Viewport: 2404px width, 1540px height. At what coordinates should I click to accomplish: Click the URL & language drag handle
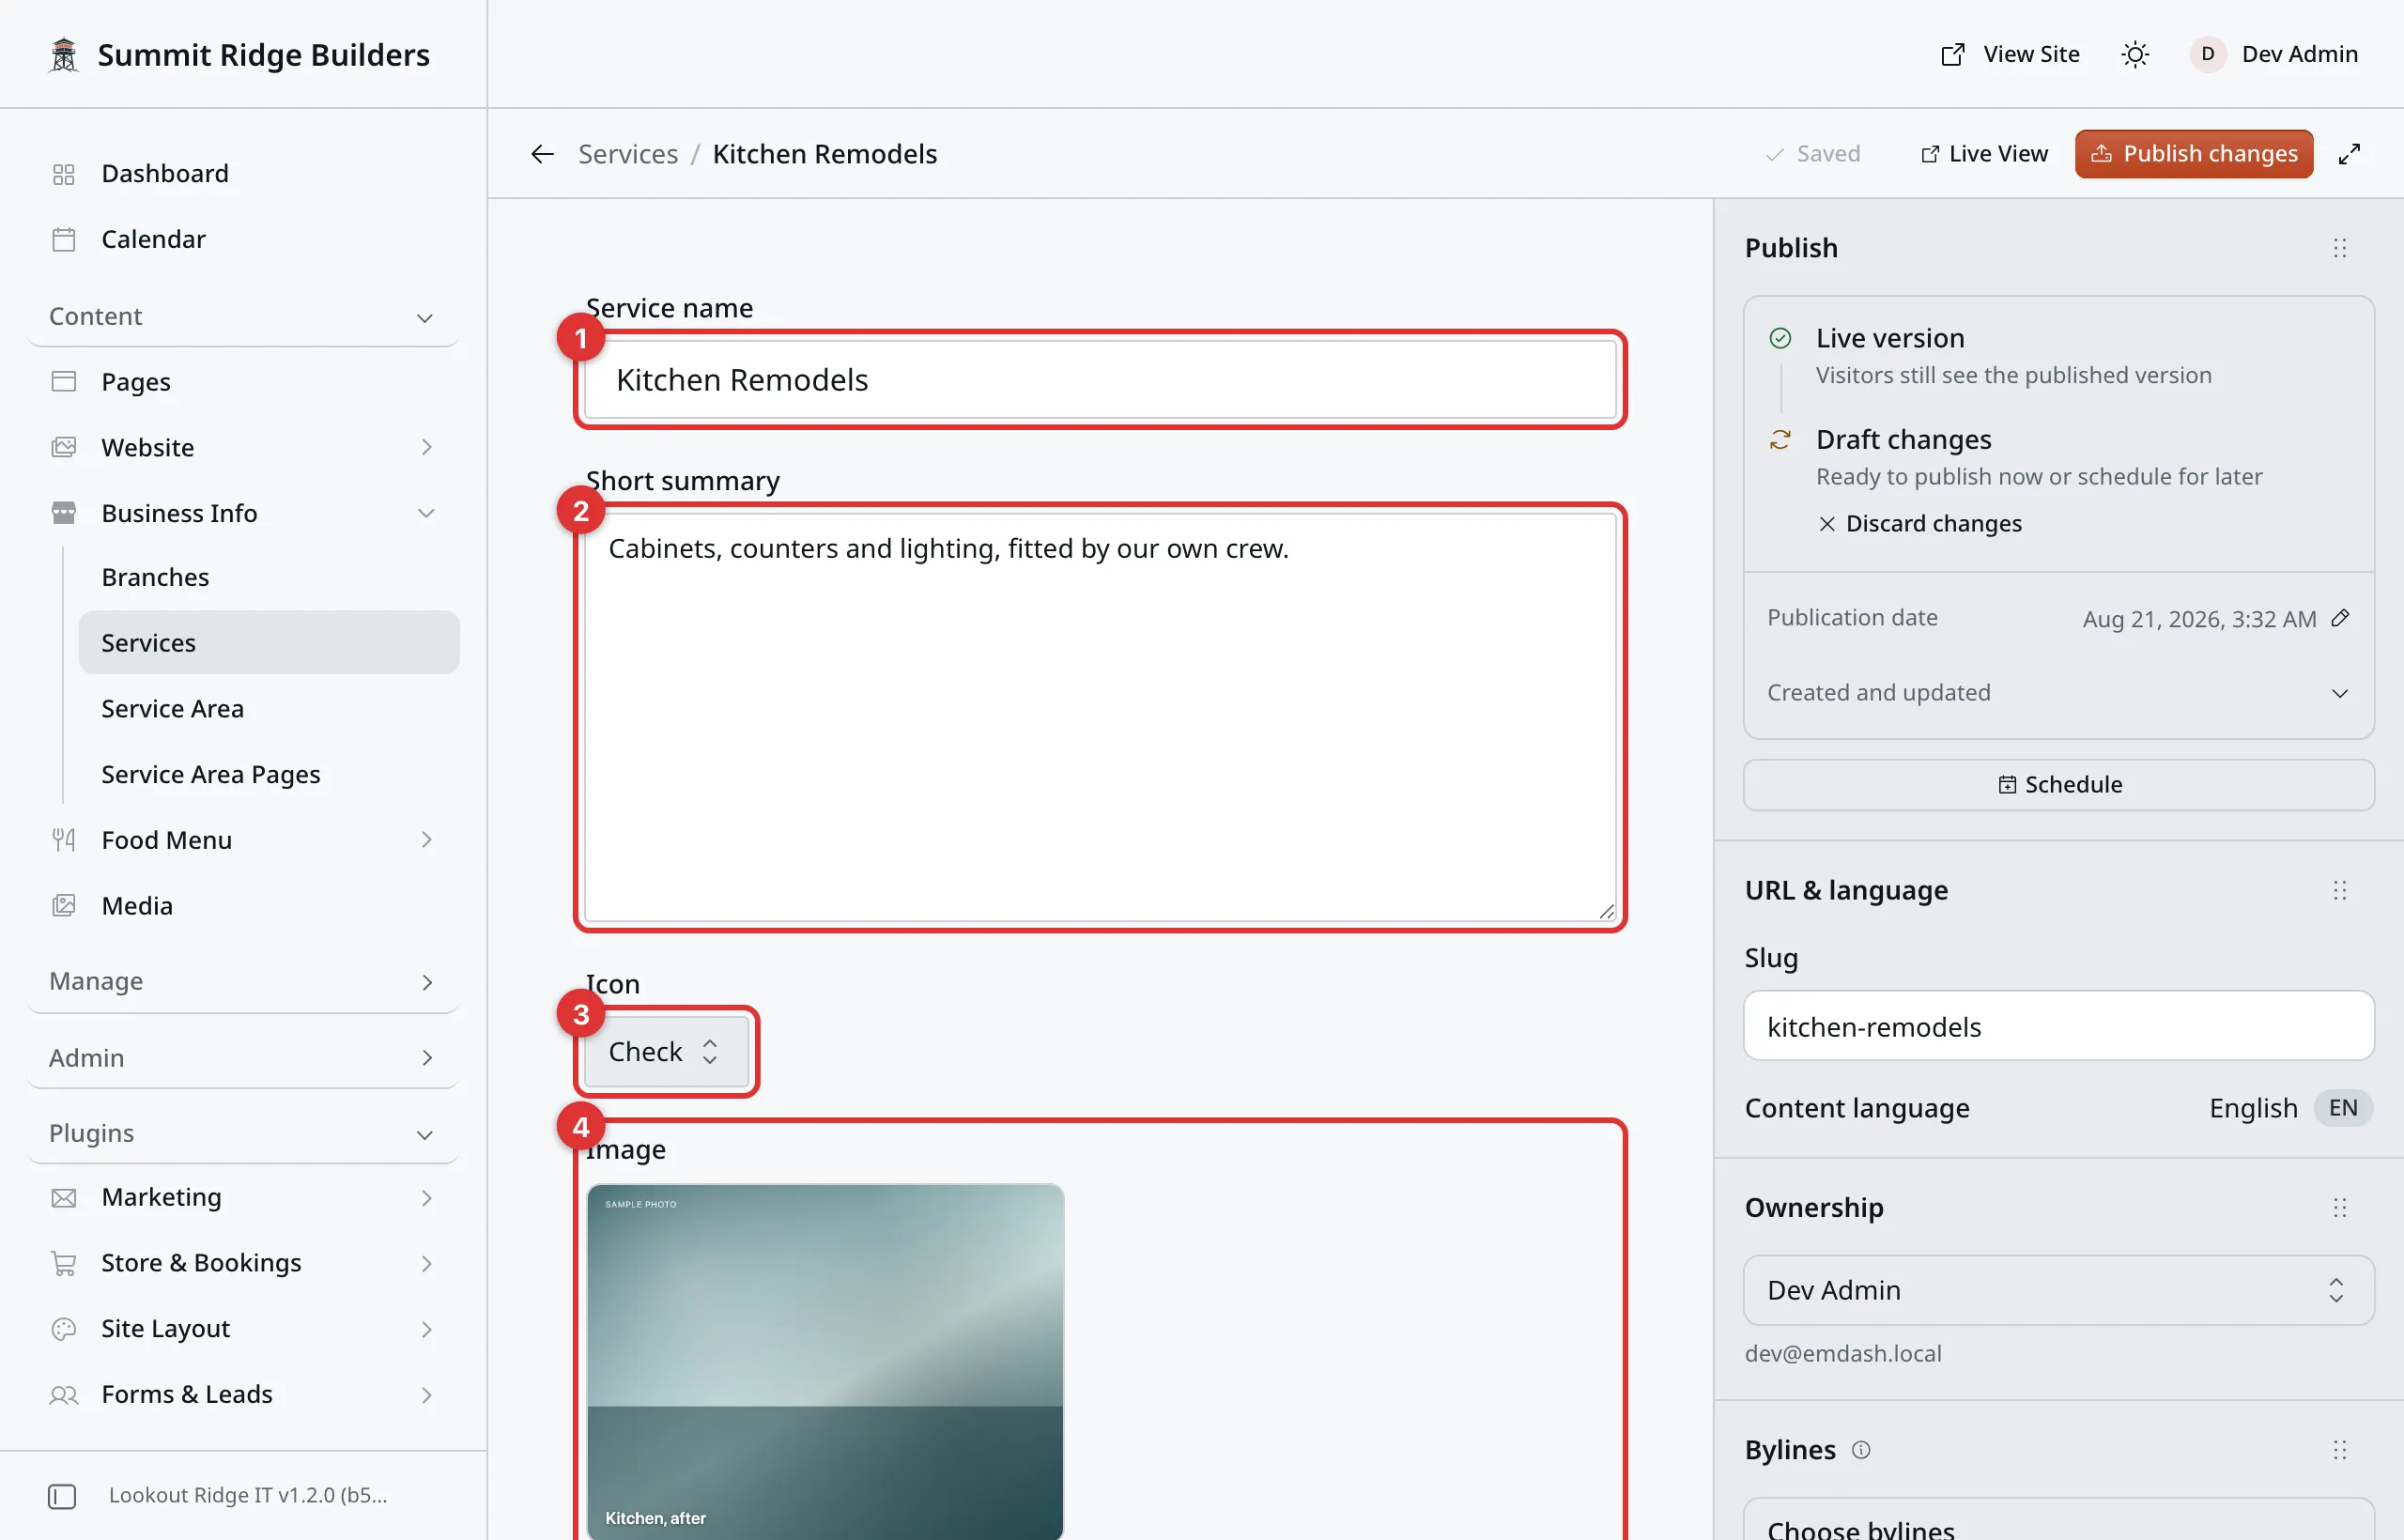click(x=2340, y=890)
